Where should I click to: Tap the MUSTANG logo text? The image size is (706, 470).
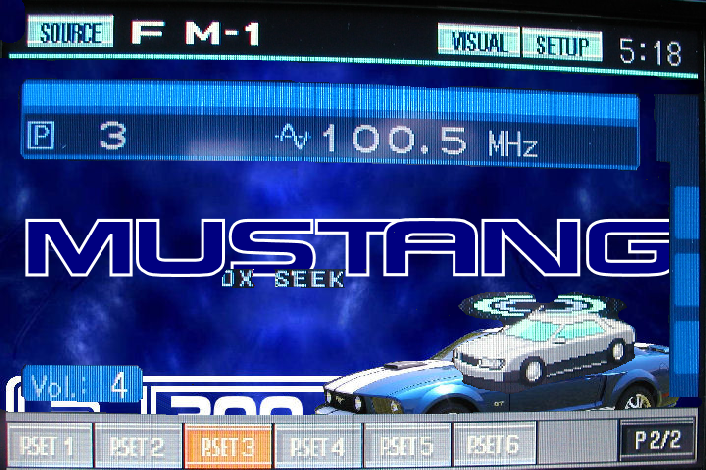click(x=330, y=245)
